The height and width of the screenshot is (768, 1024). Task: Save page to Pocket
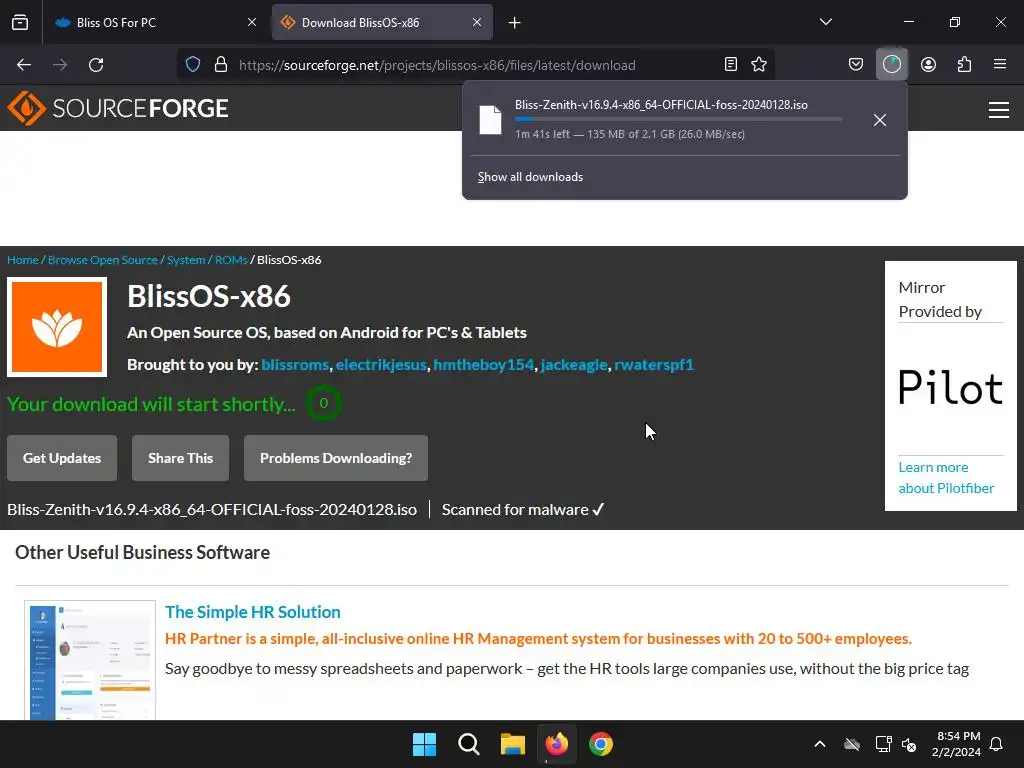coord(856,65)
